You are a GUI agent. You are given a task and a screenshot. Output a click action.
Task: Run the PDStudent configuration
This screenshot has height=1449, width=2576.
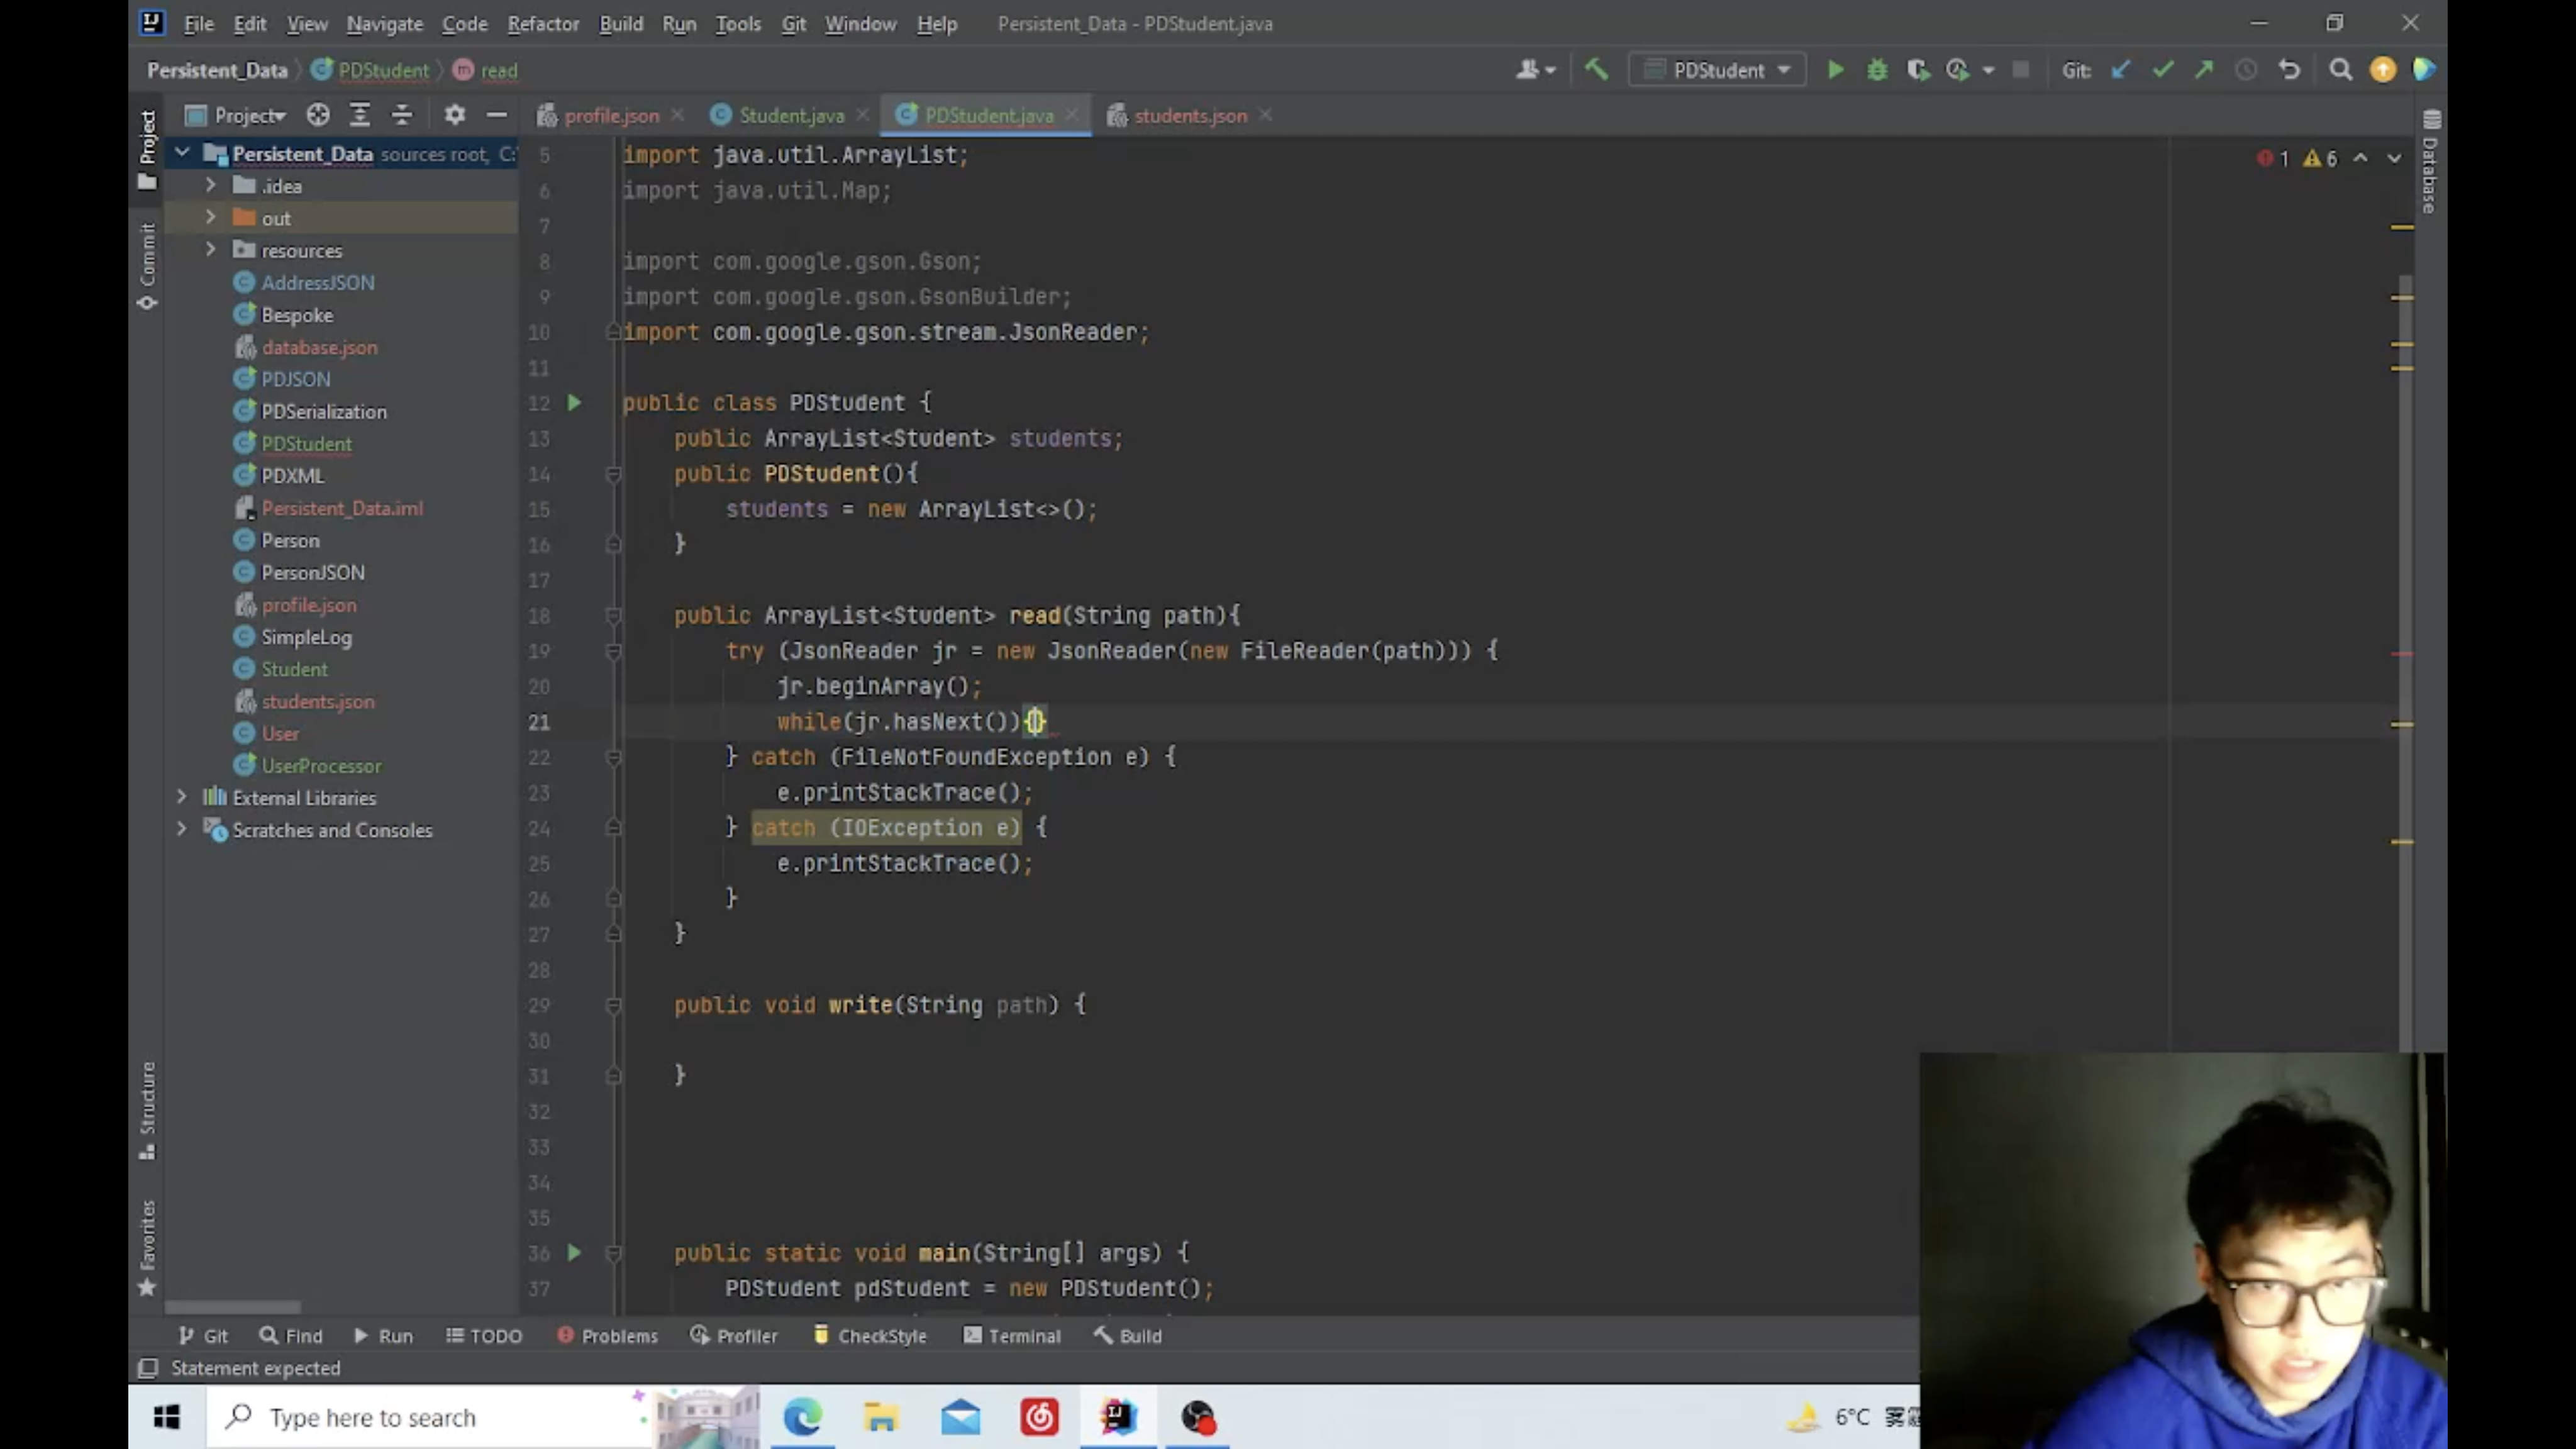coord(1836,70)
